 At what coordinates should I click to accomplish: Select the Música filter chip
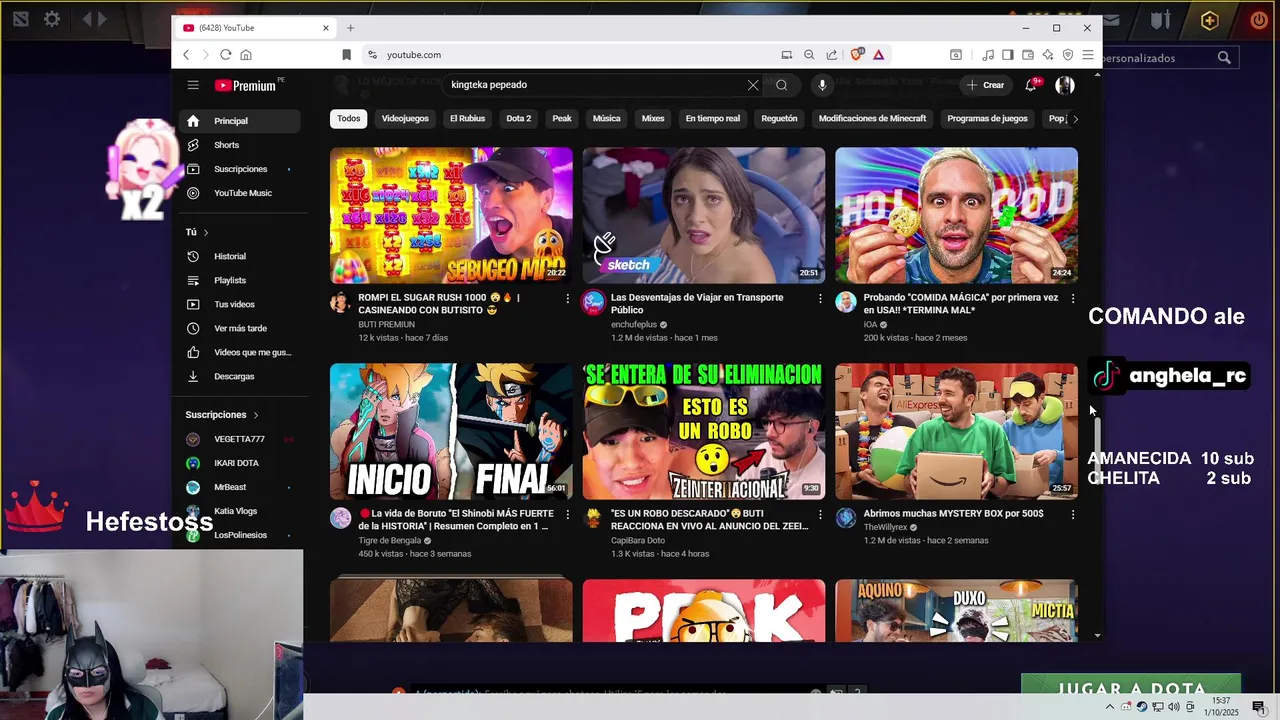pos(607,118)
